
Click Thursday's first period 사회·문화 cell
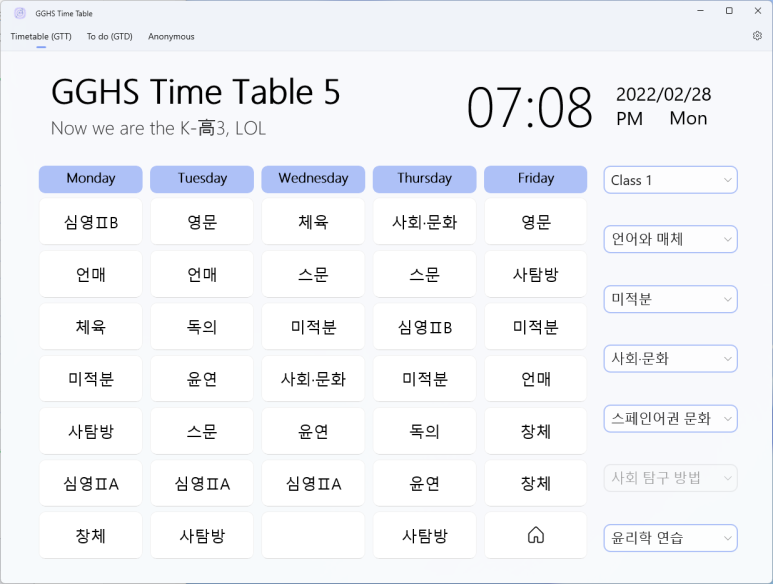(424, 222)
